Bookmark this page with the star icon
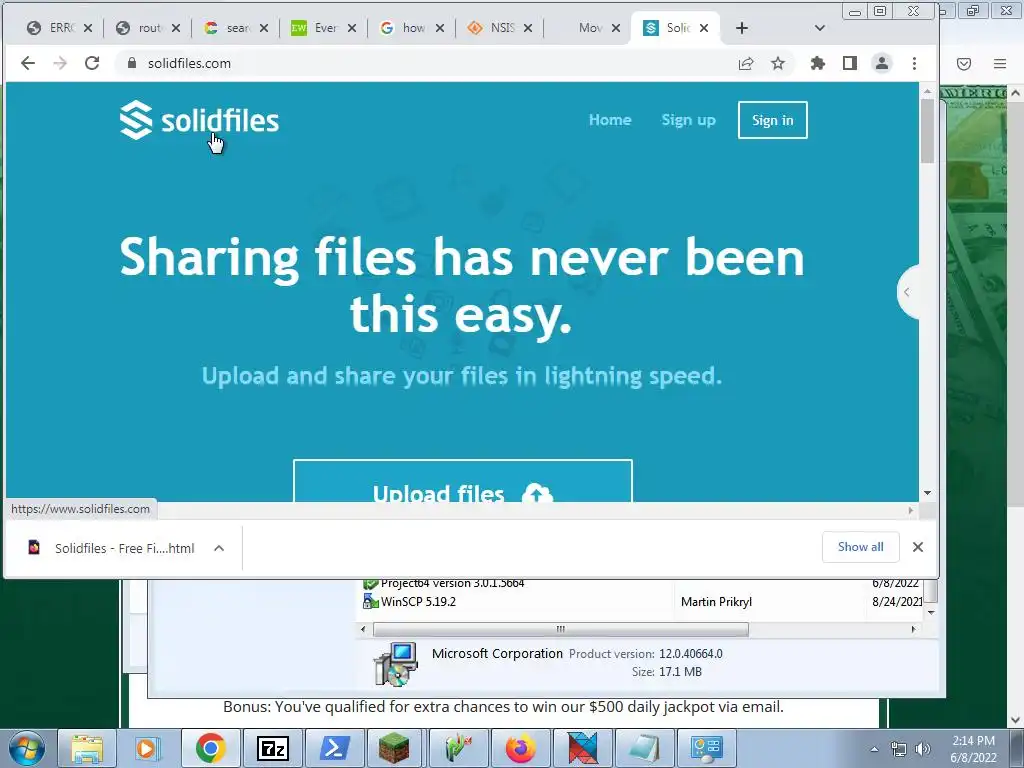The height and width of the screenshot is (768, 1024). tap(778, 63)
